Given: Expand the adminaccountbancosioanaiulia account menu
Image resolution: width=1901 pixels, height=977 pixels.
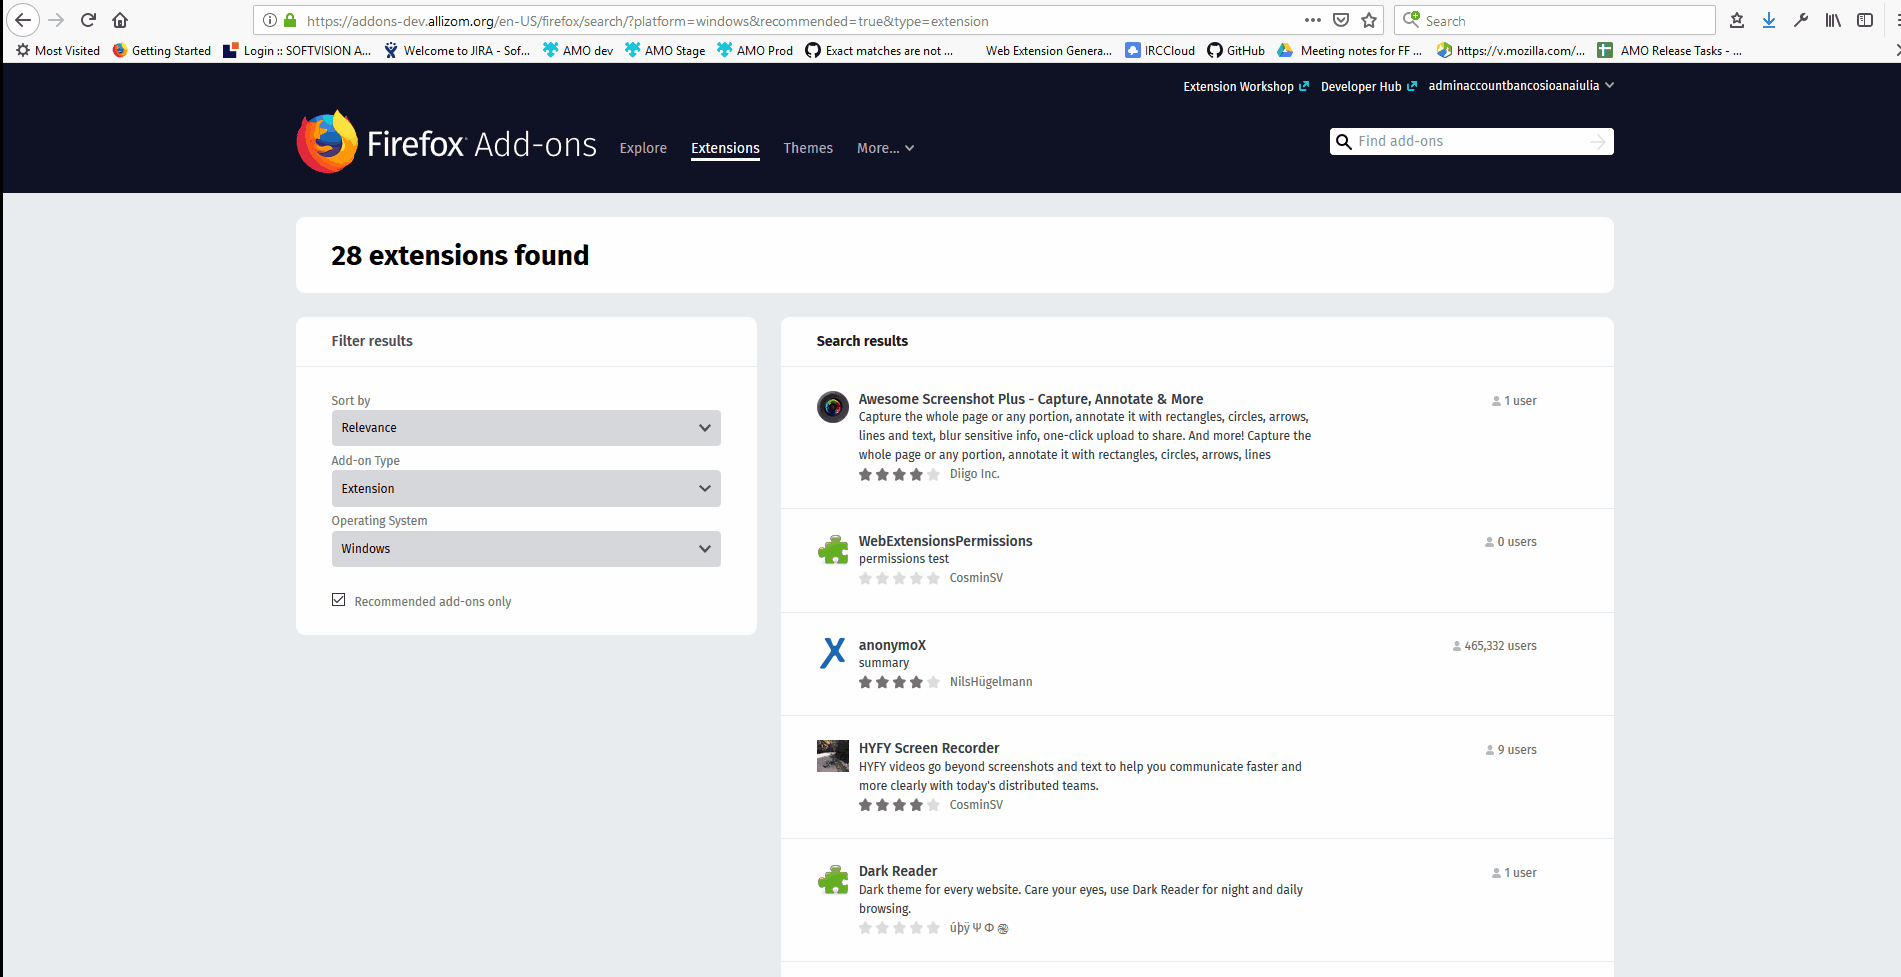Looking at the screenshot, I should (1521, 86).
